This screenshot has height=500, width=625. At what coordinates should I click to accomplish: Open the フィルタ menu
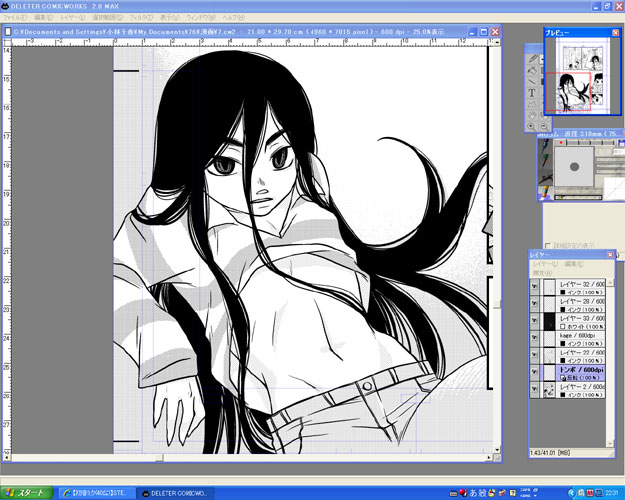click(x=142, y=18)
